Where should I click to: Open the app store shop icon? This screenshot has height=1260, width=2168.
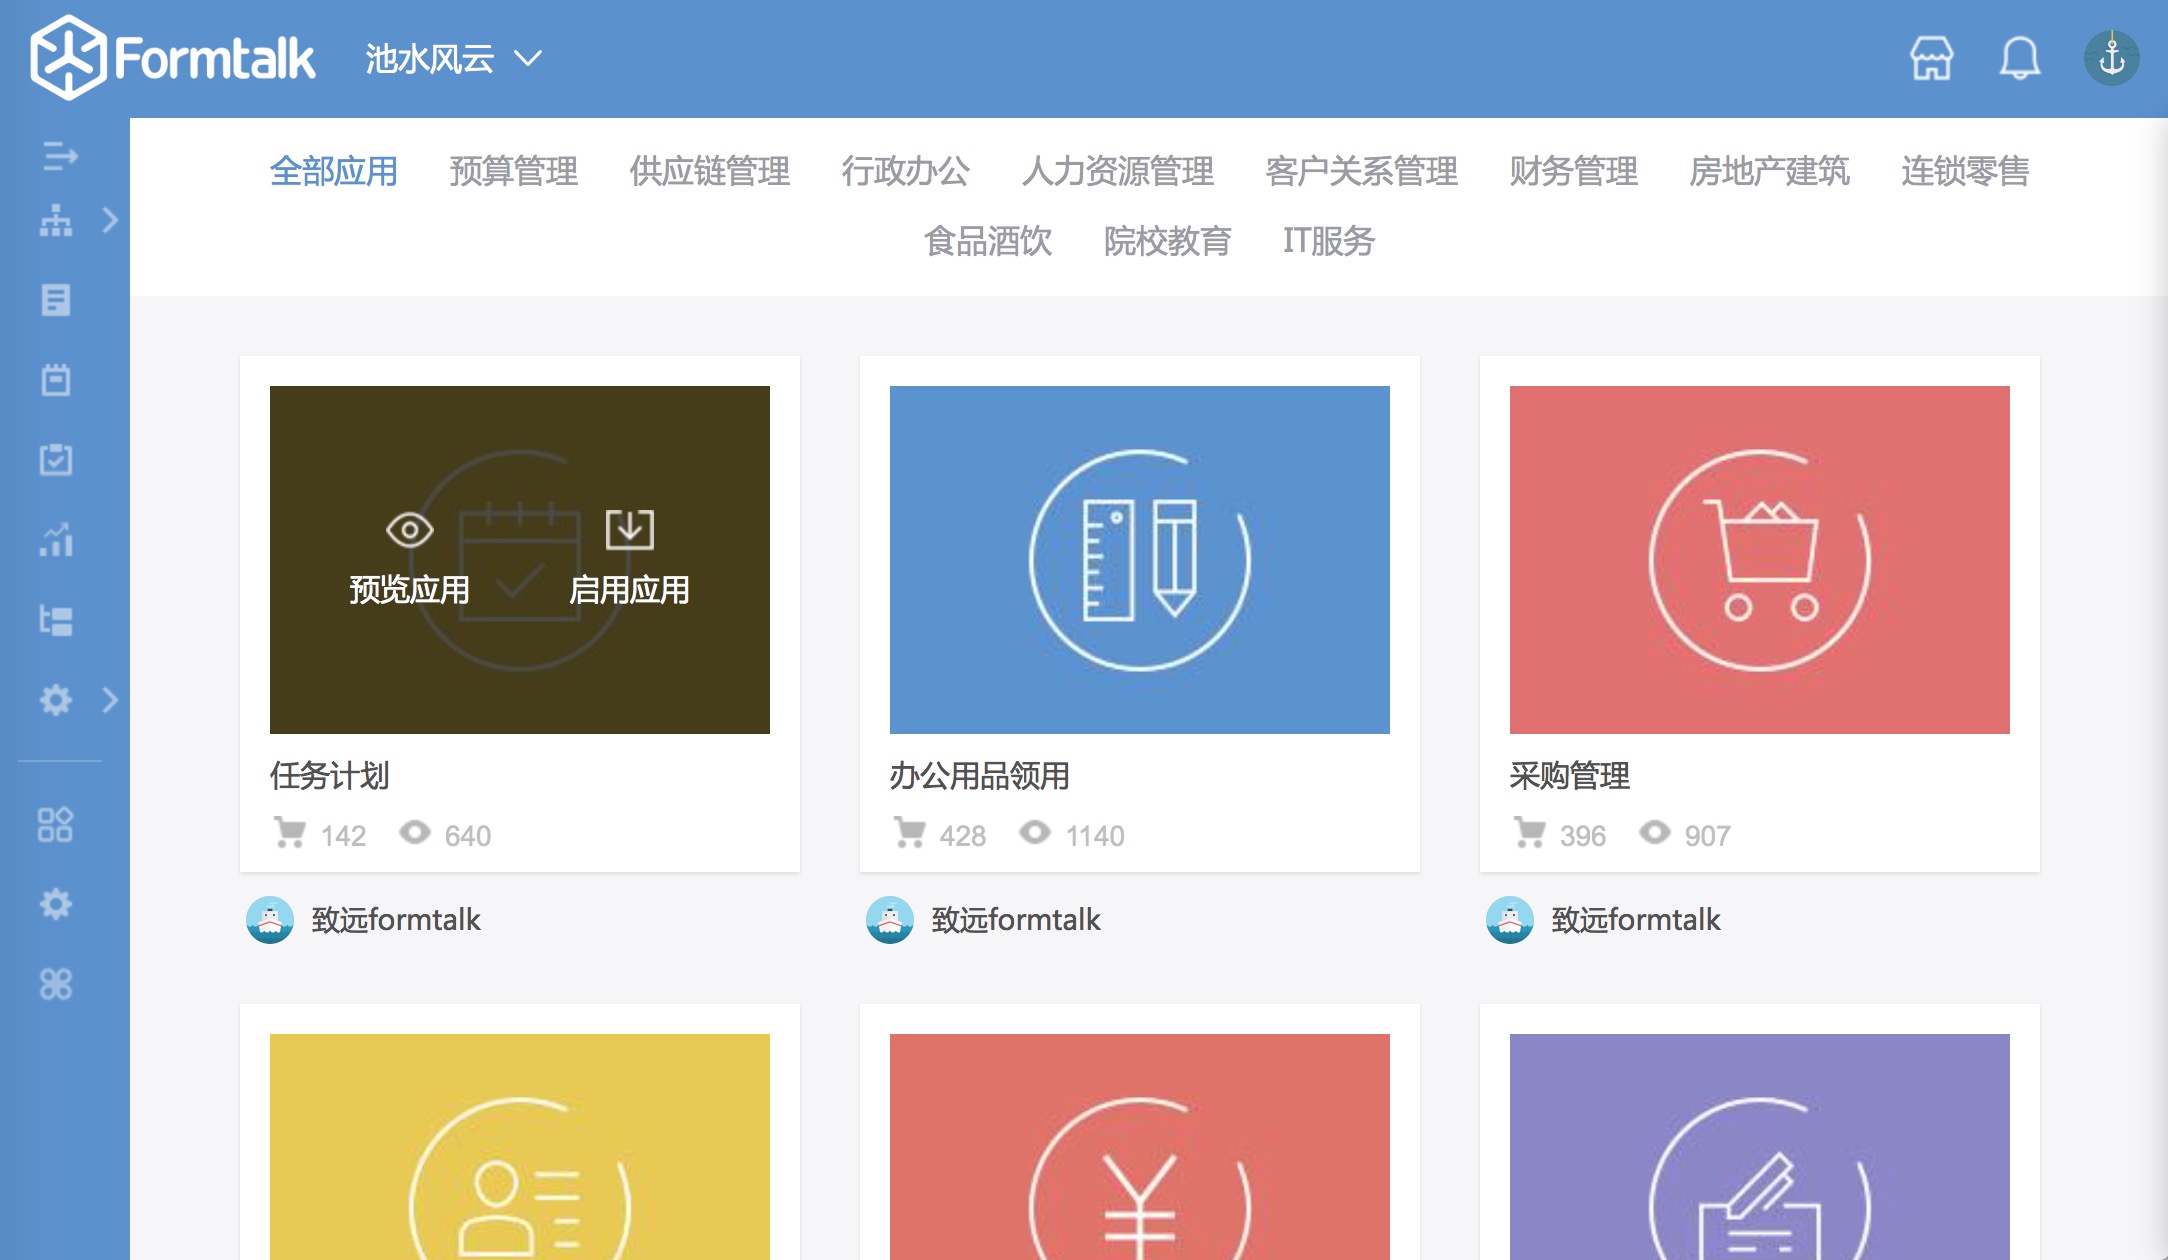(1931, 58)
